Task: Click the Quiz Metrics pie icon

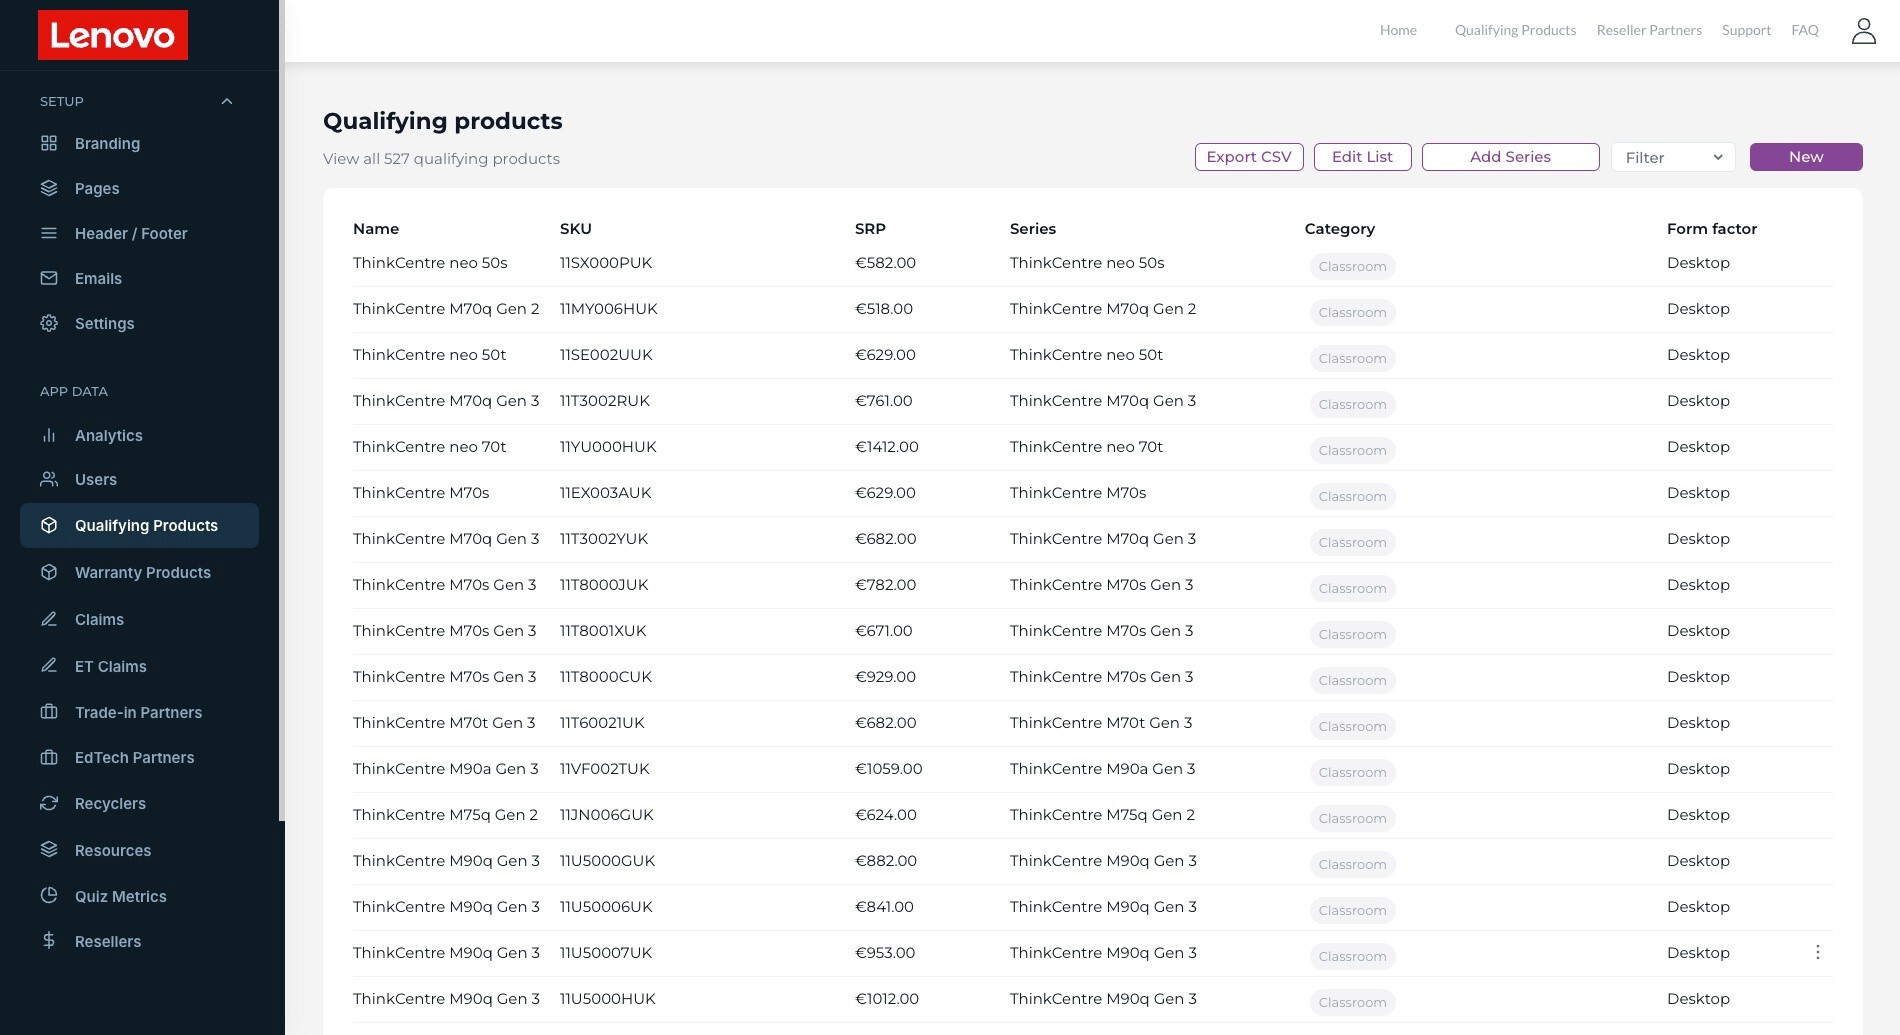Action: point(49,896)
